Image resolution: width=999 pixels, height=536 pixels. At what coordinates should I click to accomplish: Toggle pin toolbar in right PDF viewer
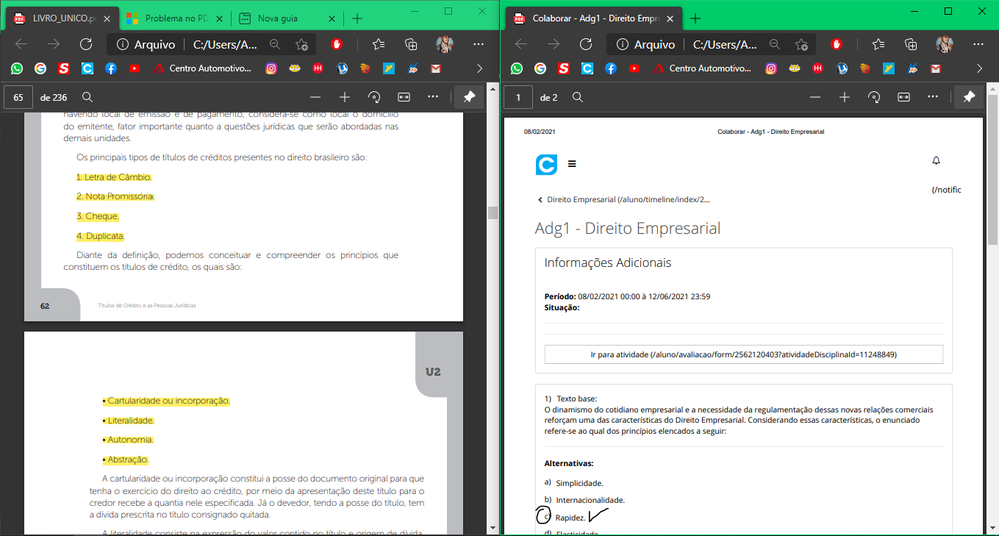point(969,97)
